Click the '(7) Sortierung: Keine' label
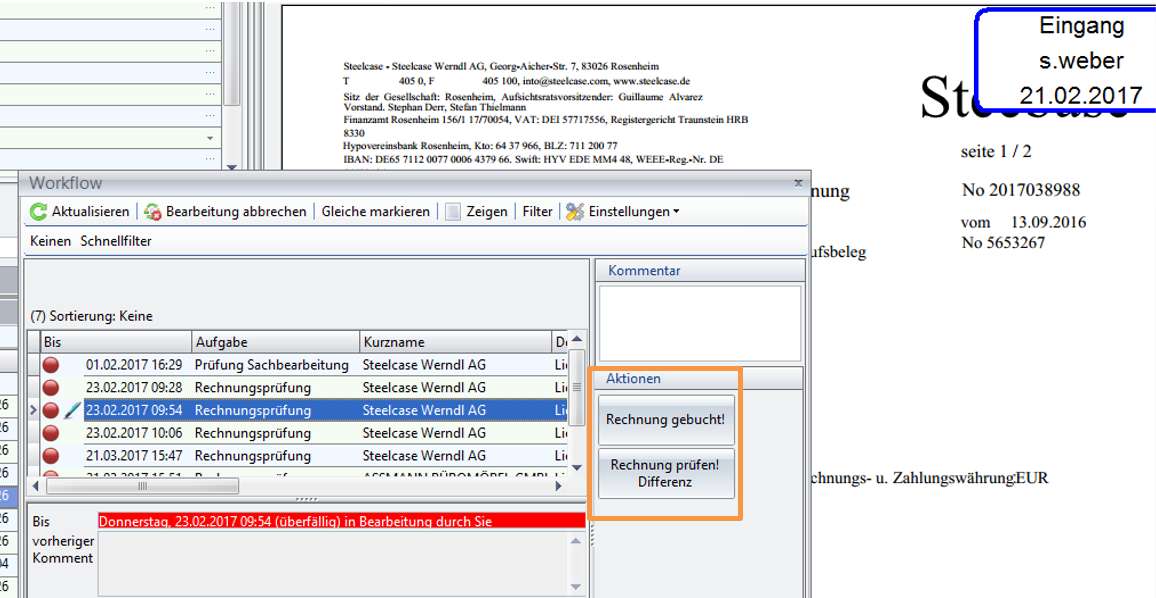 tap(91, 316)
